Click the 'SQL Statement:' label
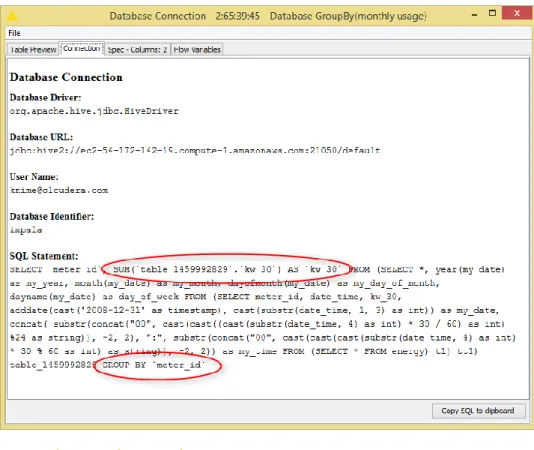The width and height of the screenshot is (534, 450). tap(44, 256)
